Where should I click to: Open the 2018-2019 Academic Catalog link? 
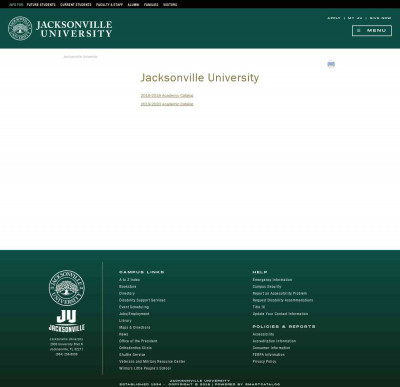tap(167, 95)
